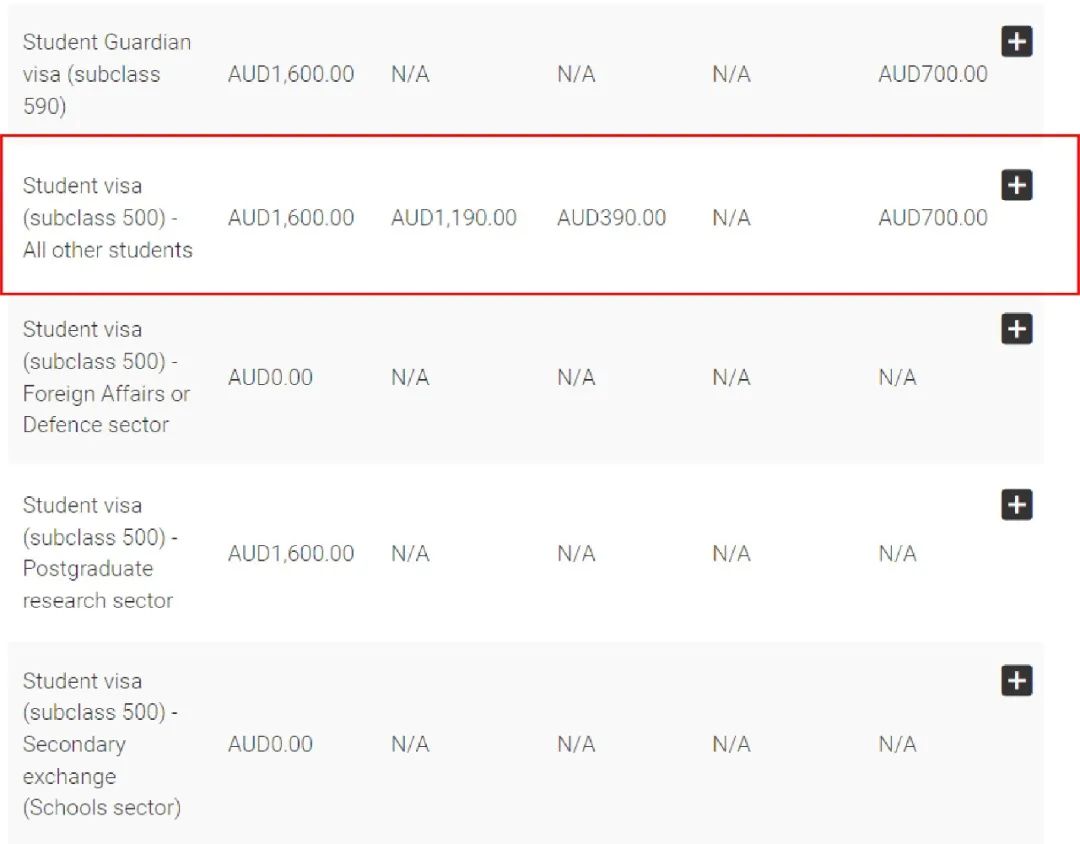Select the Student Guardian visa (subclass 590) label
The width and height of the screenshot is (1080, 844).
pos(106,74)
